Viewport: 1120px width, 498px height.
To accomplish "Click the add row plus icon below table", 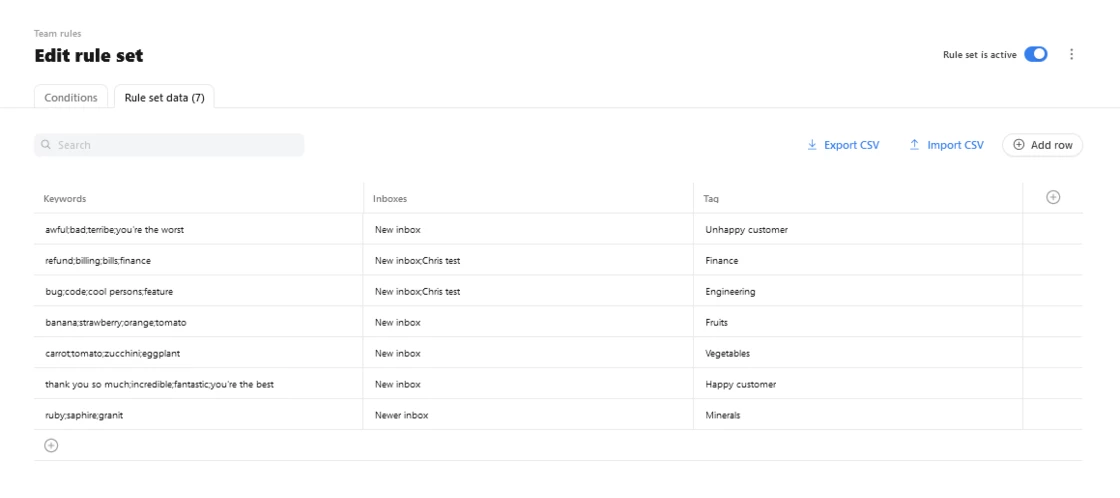I will (51, 445).
